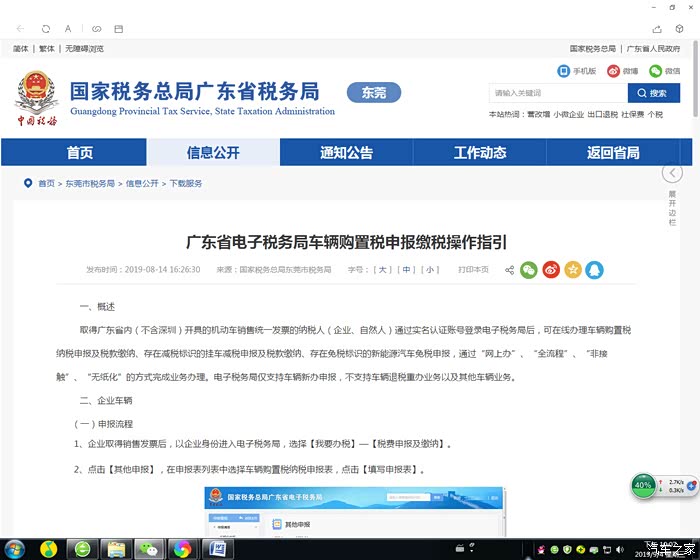Screen dimensions: 700x560
Task: Expand the collapsed sidebar arrow on right edge
Action: pyautogui.click(x=672, y=173)
